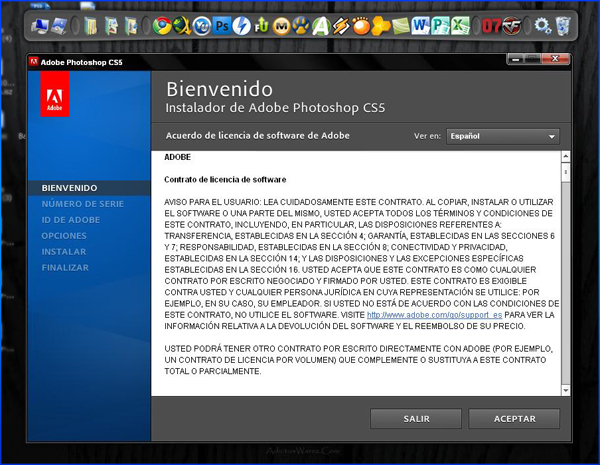The width and height of the screenshot is (600, 465).
Task: Launch Daemon Tools blue lightning icon
Action: pyautogui.click(x=241, y=26)
